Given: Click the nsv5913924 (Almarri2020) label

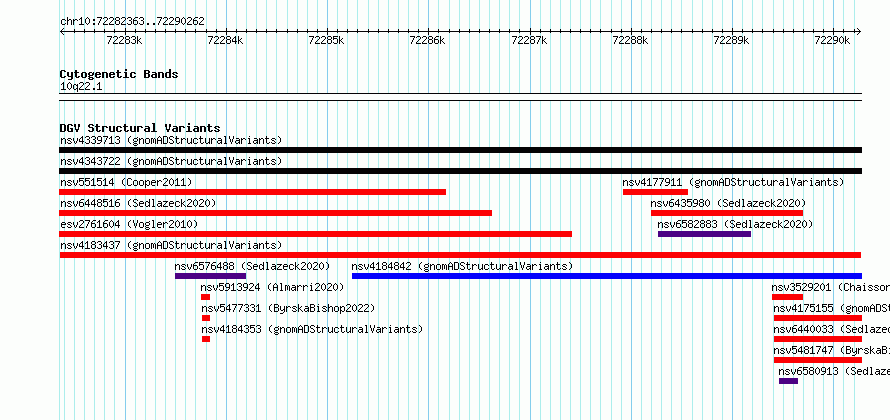Looking at the screenshot, I should tap(272, 287).
